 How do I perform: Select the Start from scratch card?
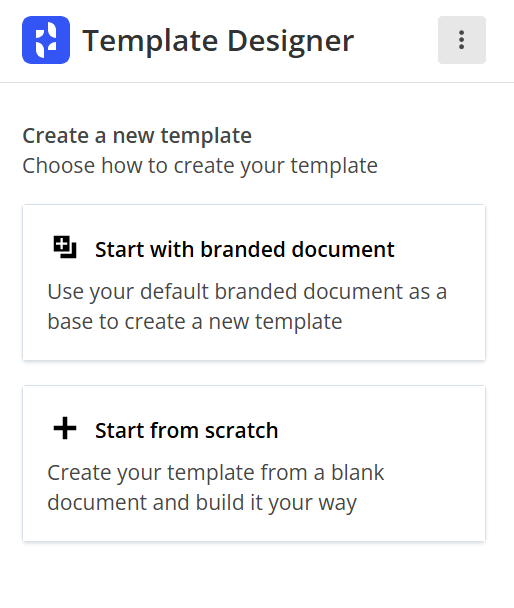click(x=254, y=463)
